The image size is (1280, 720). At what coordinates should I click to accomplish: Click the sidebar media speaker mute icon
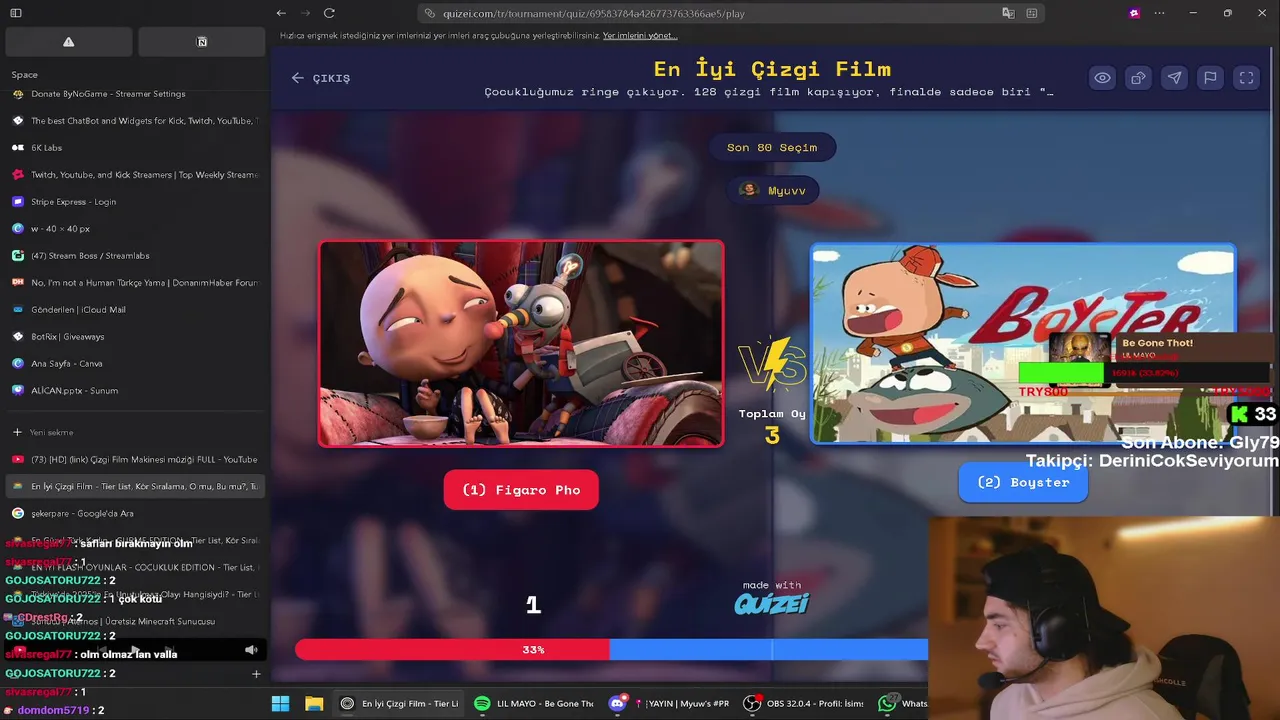coord(251,650)
